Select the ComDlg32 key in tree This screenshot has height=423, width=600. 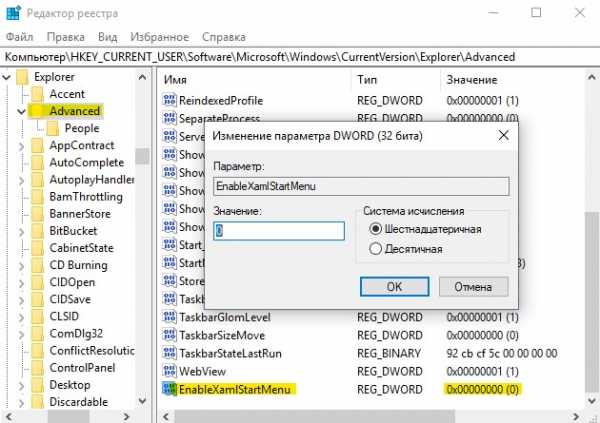pos(76,333)
